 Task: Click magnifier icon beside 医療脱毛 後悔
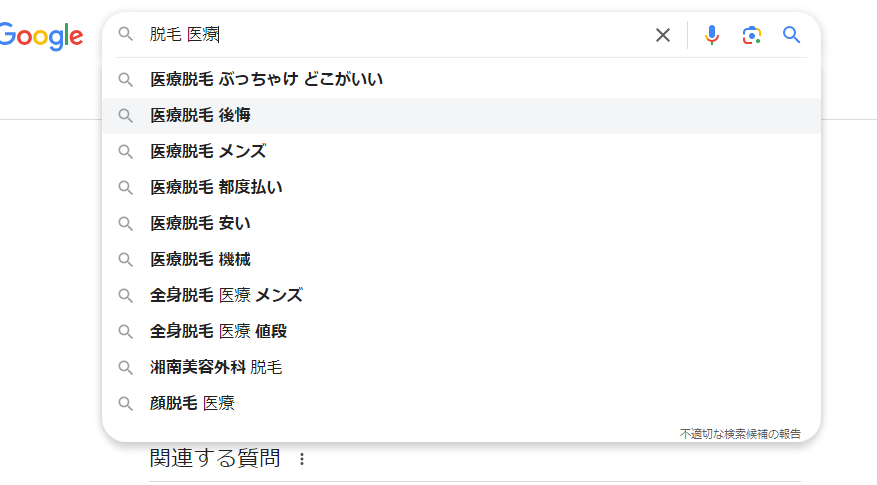pyautogui.click(x=126, y=115)
